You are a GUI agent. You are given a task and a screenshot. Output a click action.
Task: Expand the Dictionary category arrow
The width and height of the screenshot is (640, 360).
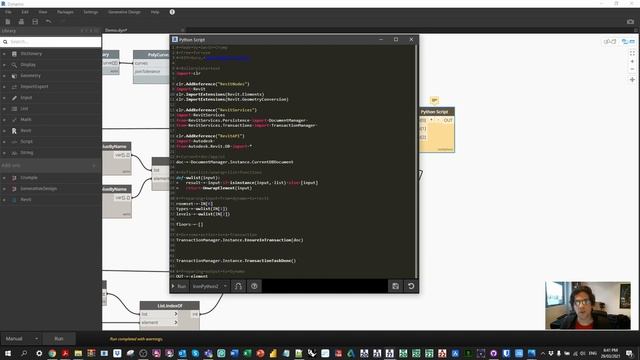pyautogui.click(x=4, y=54)
